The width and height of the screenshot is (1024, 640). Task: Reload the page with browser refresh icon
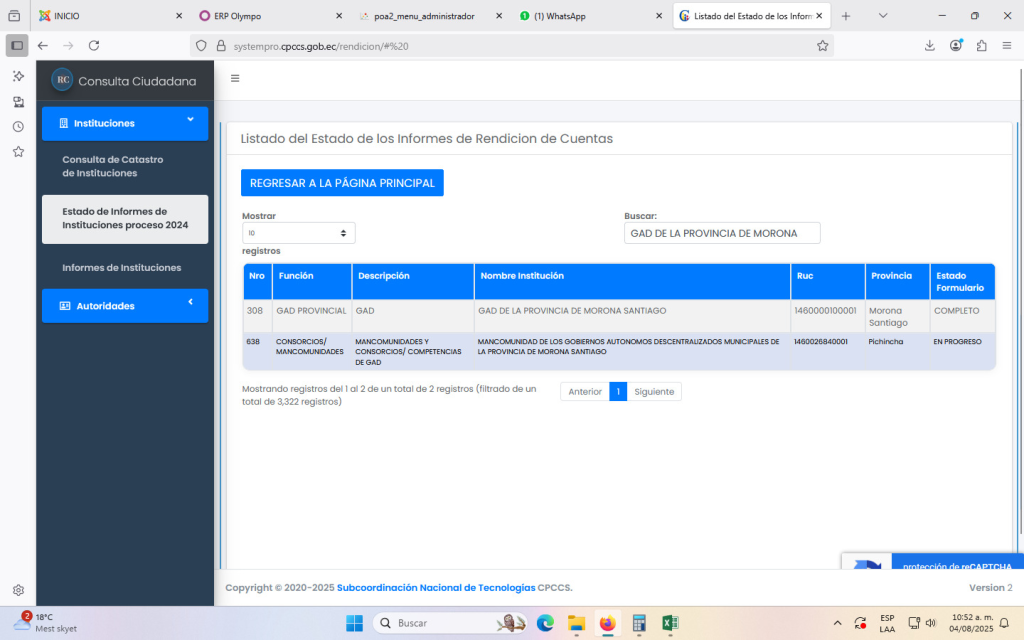coord(94,45)
